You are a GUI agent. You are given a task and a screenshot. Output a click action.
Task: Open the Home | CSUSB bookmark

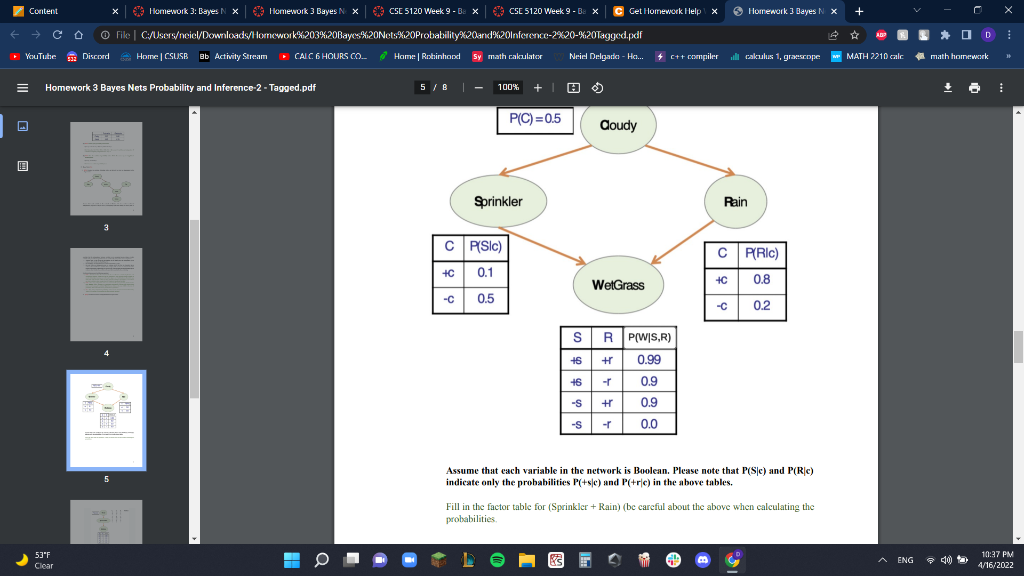(154, 56)
